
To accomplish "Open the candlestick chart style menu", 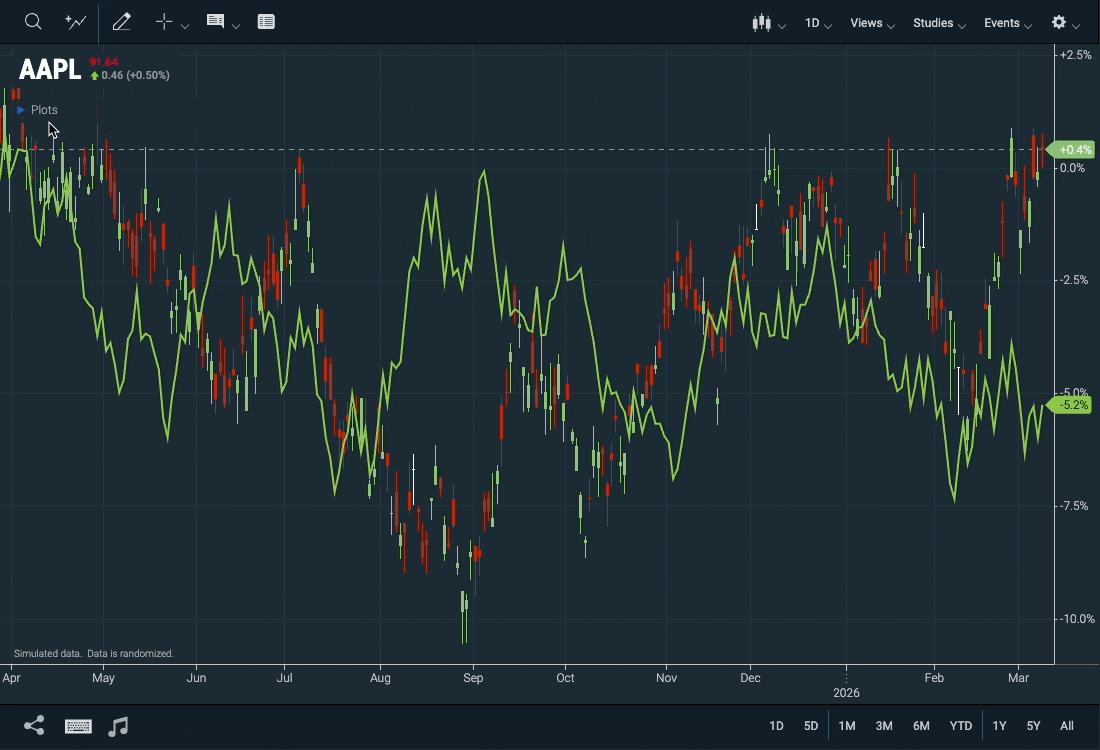I will pos(762,23).
